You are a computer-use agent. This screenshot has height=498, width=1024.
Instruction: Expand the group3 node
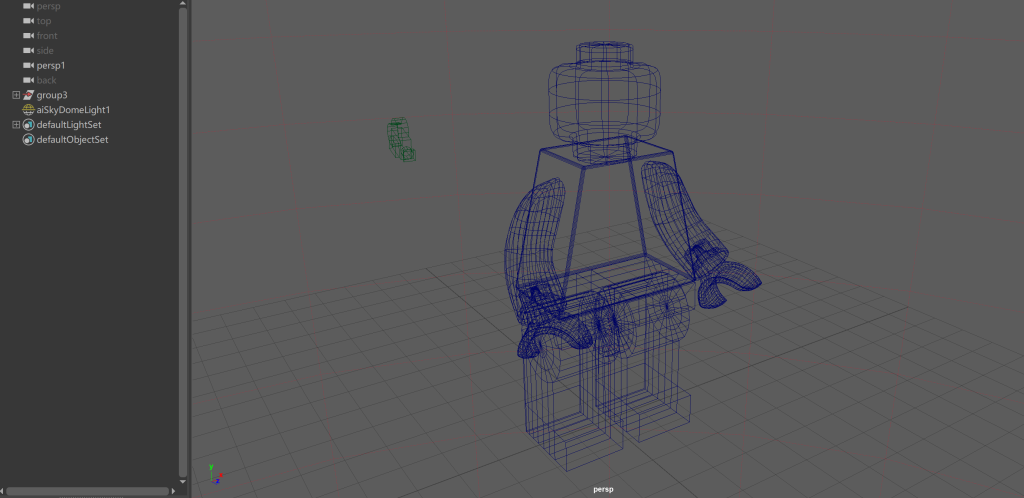16,95
